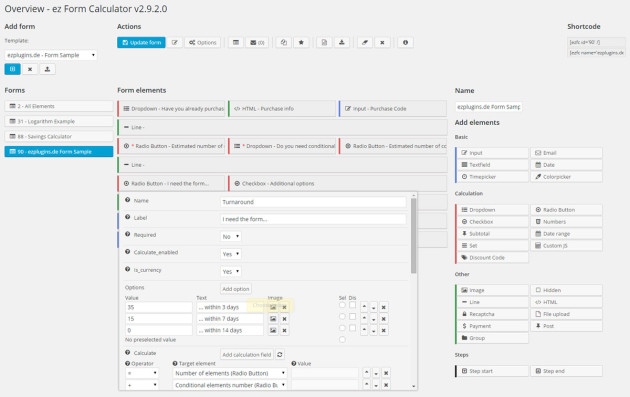Open 'Number of elements (Radio Button)' target dropdown
Viewport: 630px width, 397px height.
[x=230, y=373]
